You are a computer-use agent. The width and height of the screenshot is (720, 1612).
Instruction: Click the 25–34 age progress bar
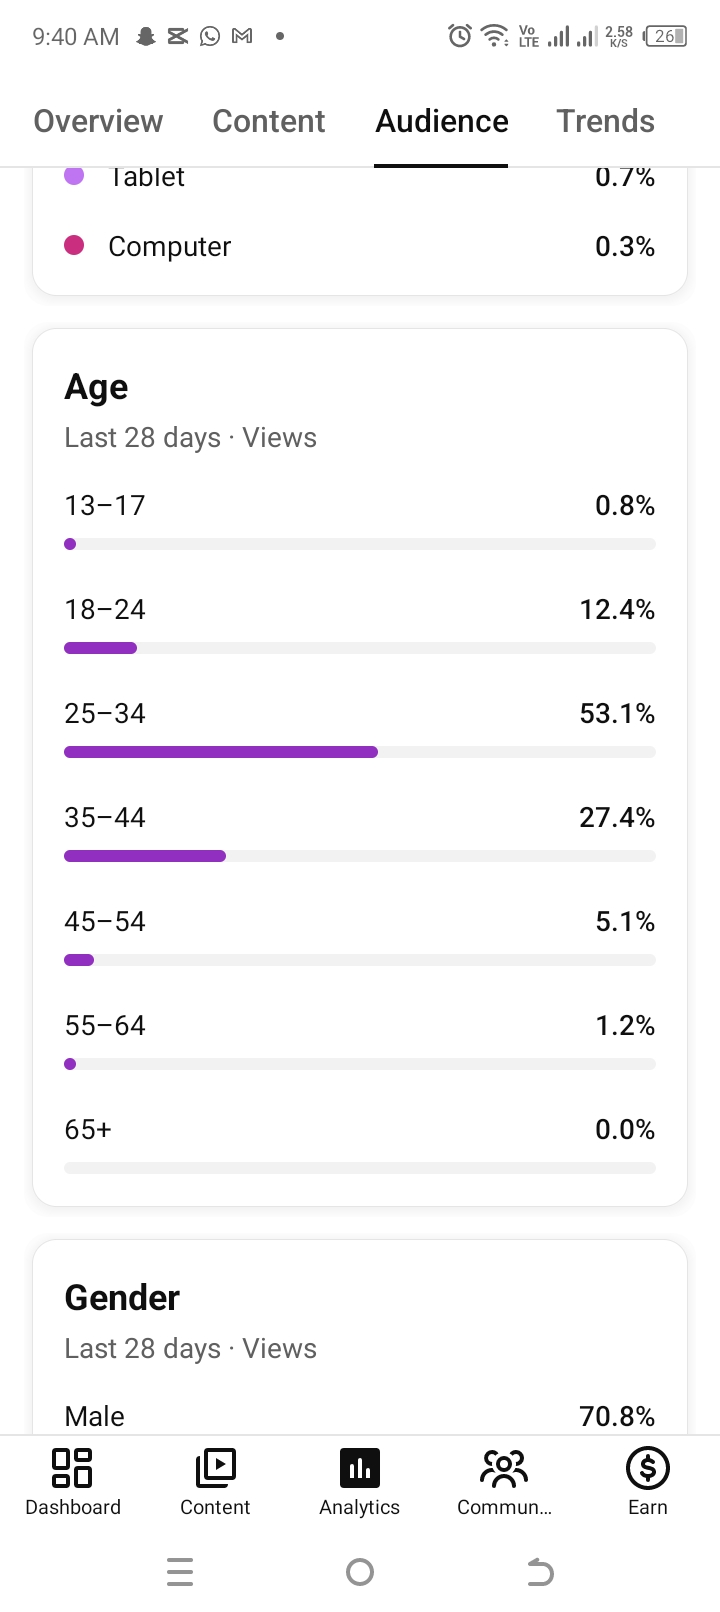360,752
